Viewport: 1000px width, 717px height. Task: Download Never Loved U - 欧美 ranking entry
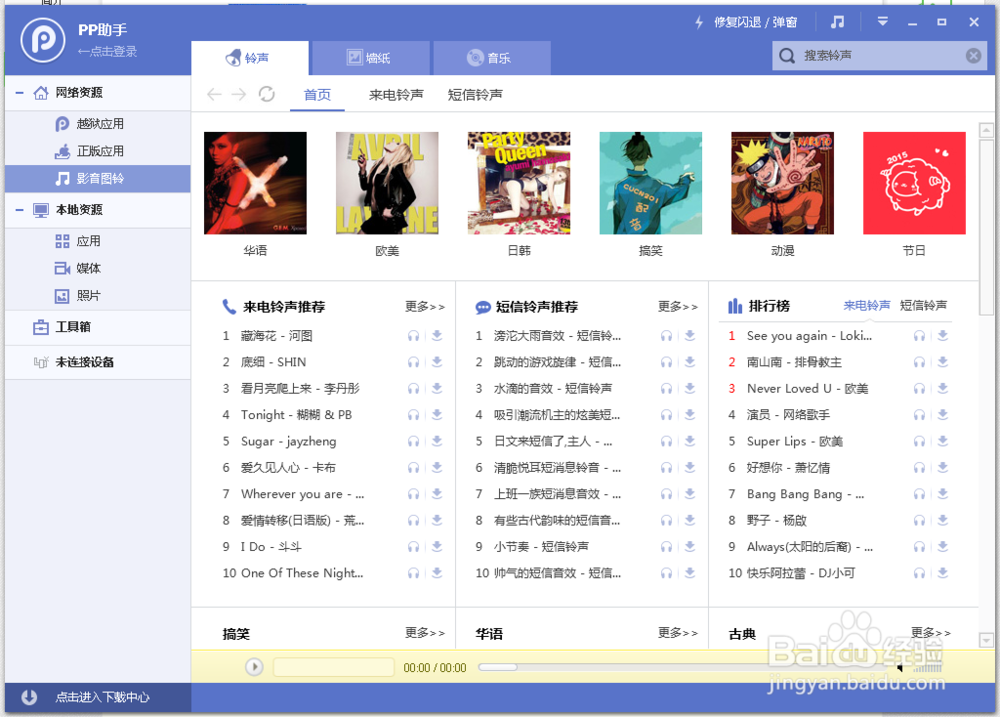click(x=943, y=388)
